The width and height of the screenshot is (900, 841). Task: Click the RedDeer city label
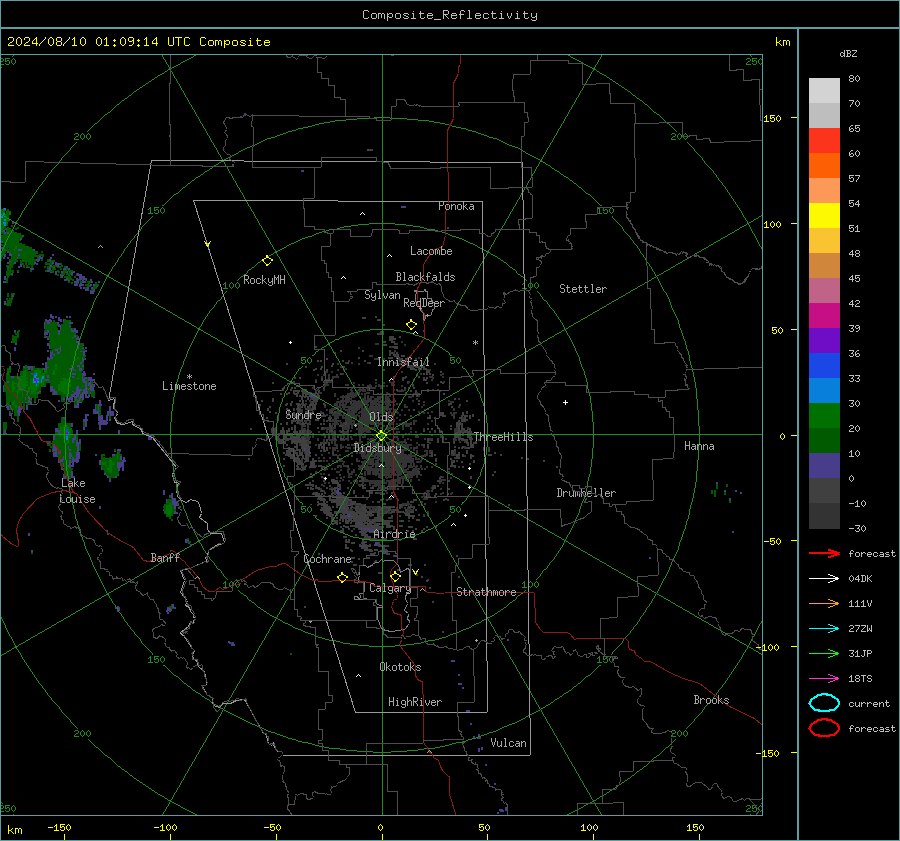tap(424, 303)
